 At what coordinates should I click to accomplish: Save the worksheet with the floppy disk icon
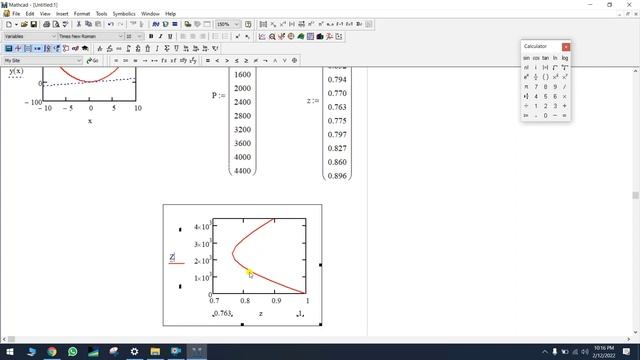point(34,24)
